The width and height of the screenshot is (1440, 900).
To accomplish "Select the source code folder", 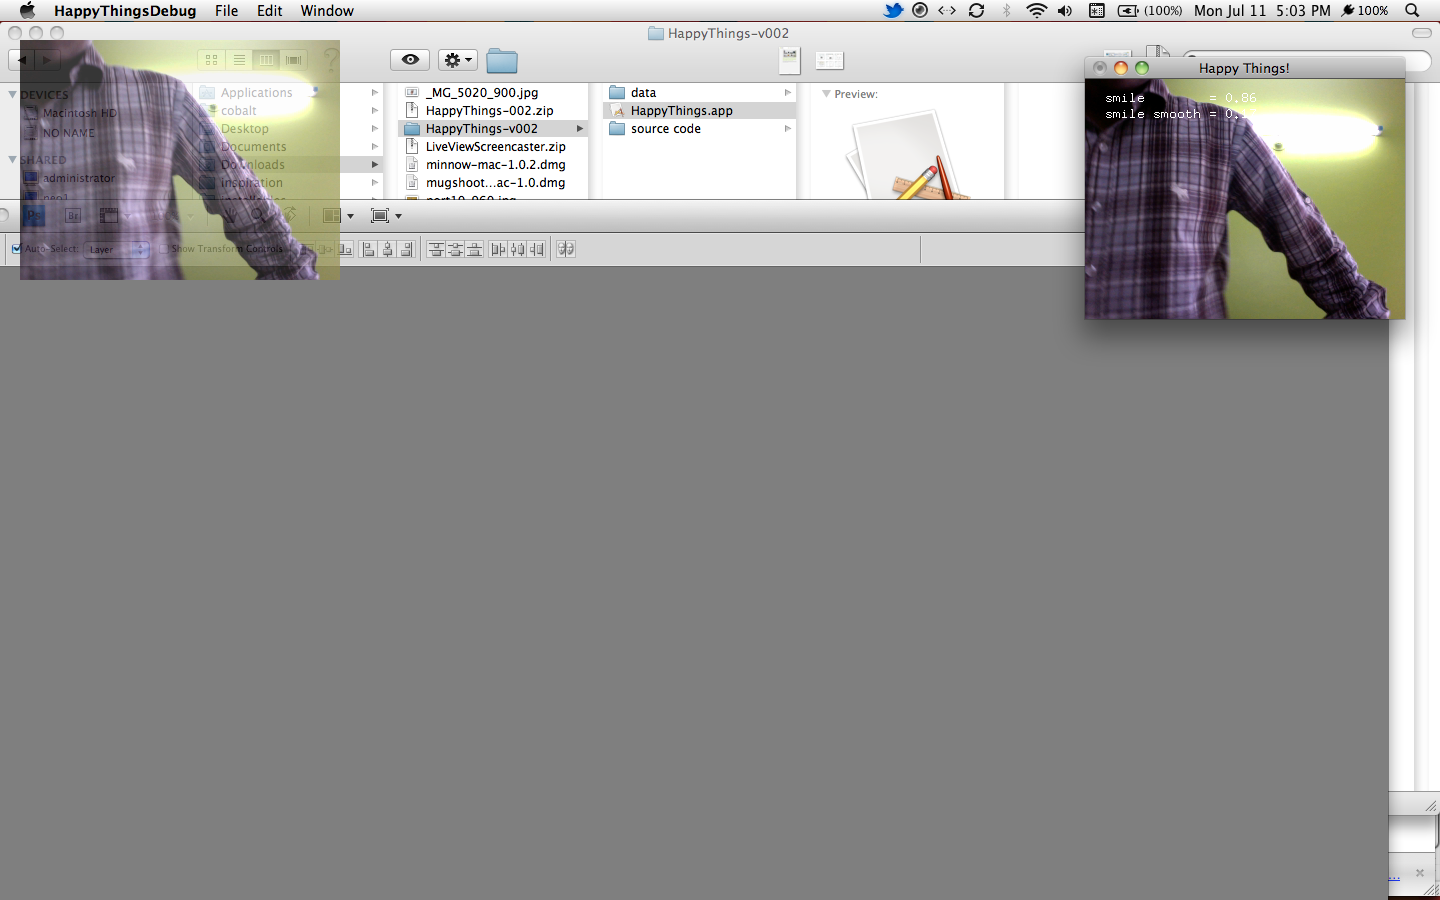I will 700,129.
